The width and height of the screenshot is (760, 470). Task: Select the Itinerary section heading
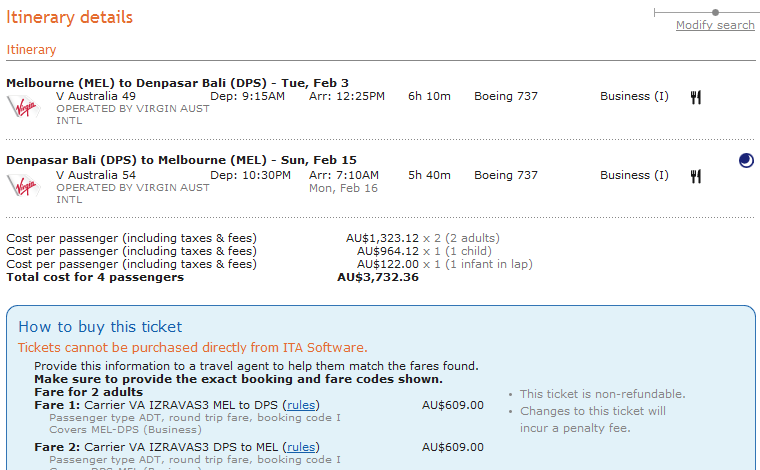point(32,50)
